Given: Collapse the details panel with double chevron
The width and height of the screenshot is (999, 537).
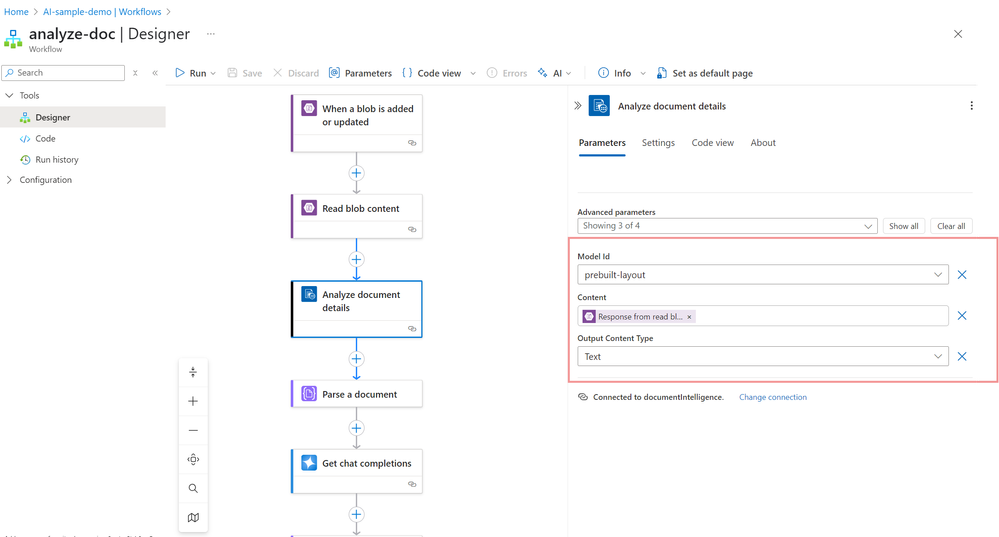Looking at the screenshot, I should click(578, 106).
